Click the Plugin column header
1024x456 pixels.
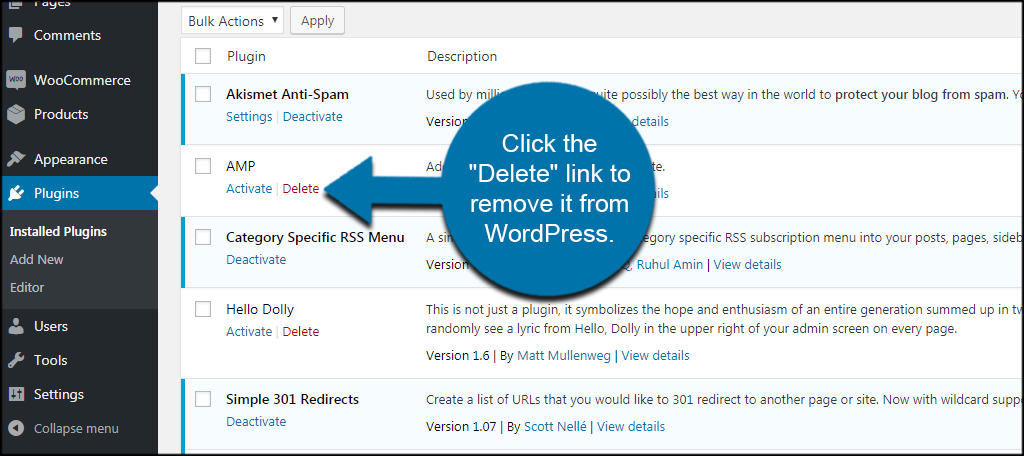[246, 56]
